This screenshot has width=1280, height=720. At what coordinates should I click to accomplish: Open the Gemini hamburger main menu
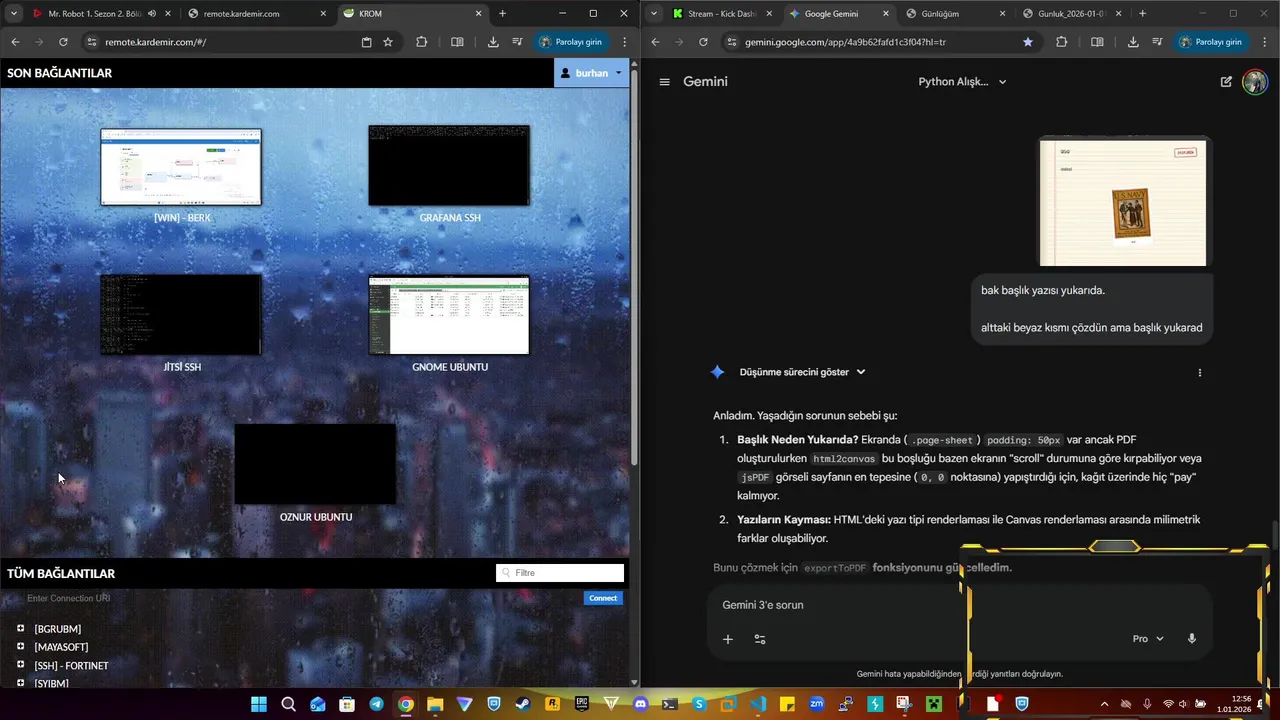click(664, 82)
